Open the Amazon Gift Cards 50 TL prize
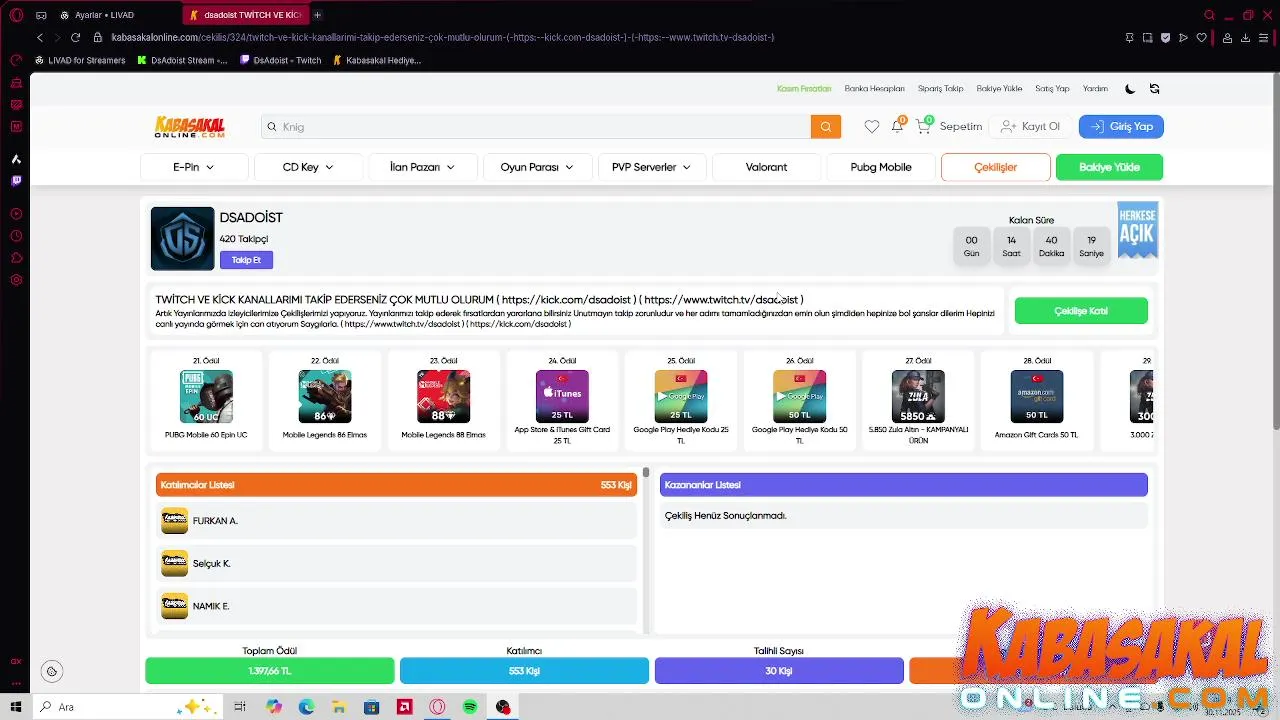This screenshot has height=720, width=1280. pos(1037,400)
